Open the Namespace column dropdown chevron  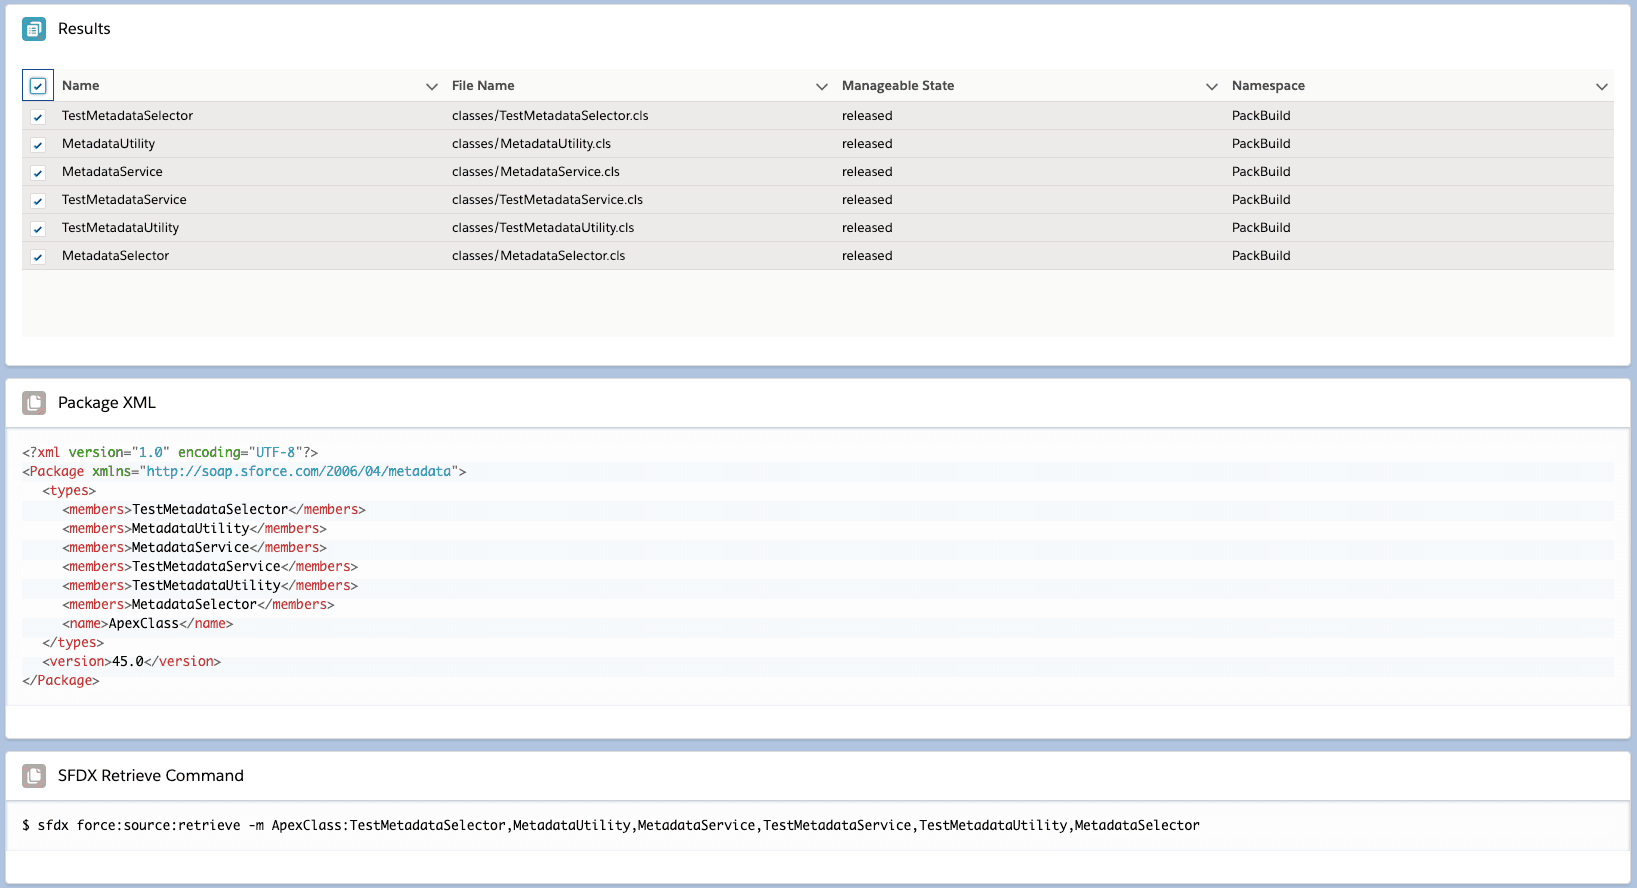point(1602,87)
